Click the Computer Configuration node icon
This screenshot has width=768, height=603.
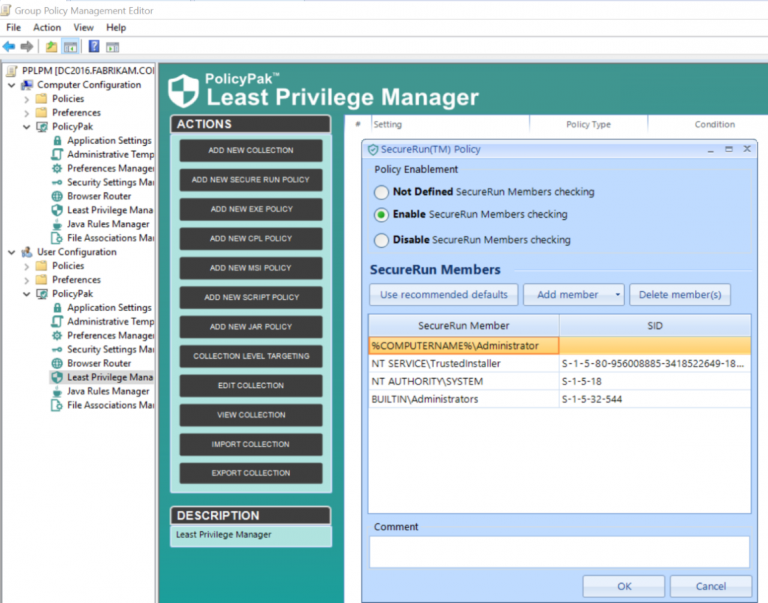[27, 85]
